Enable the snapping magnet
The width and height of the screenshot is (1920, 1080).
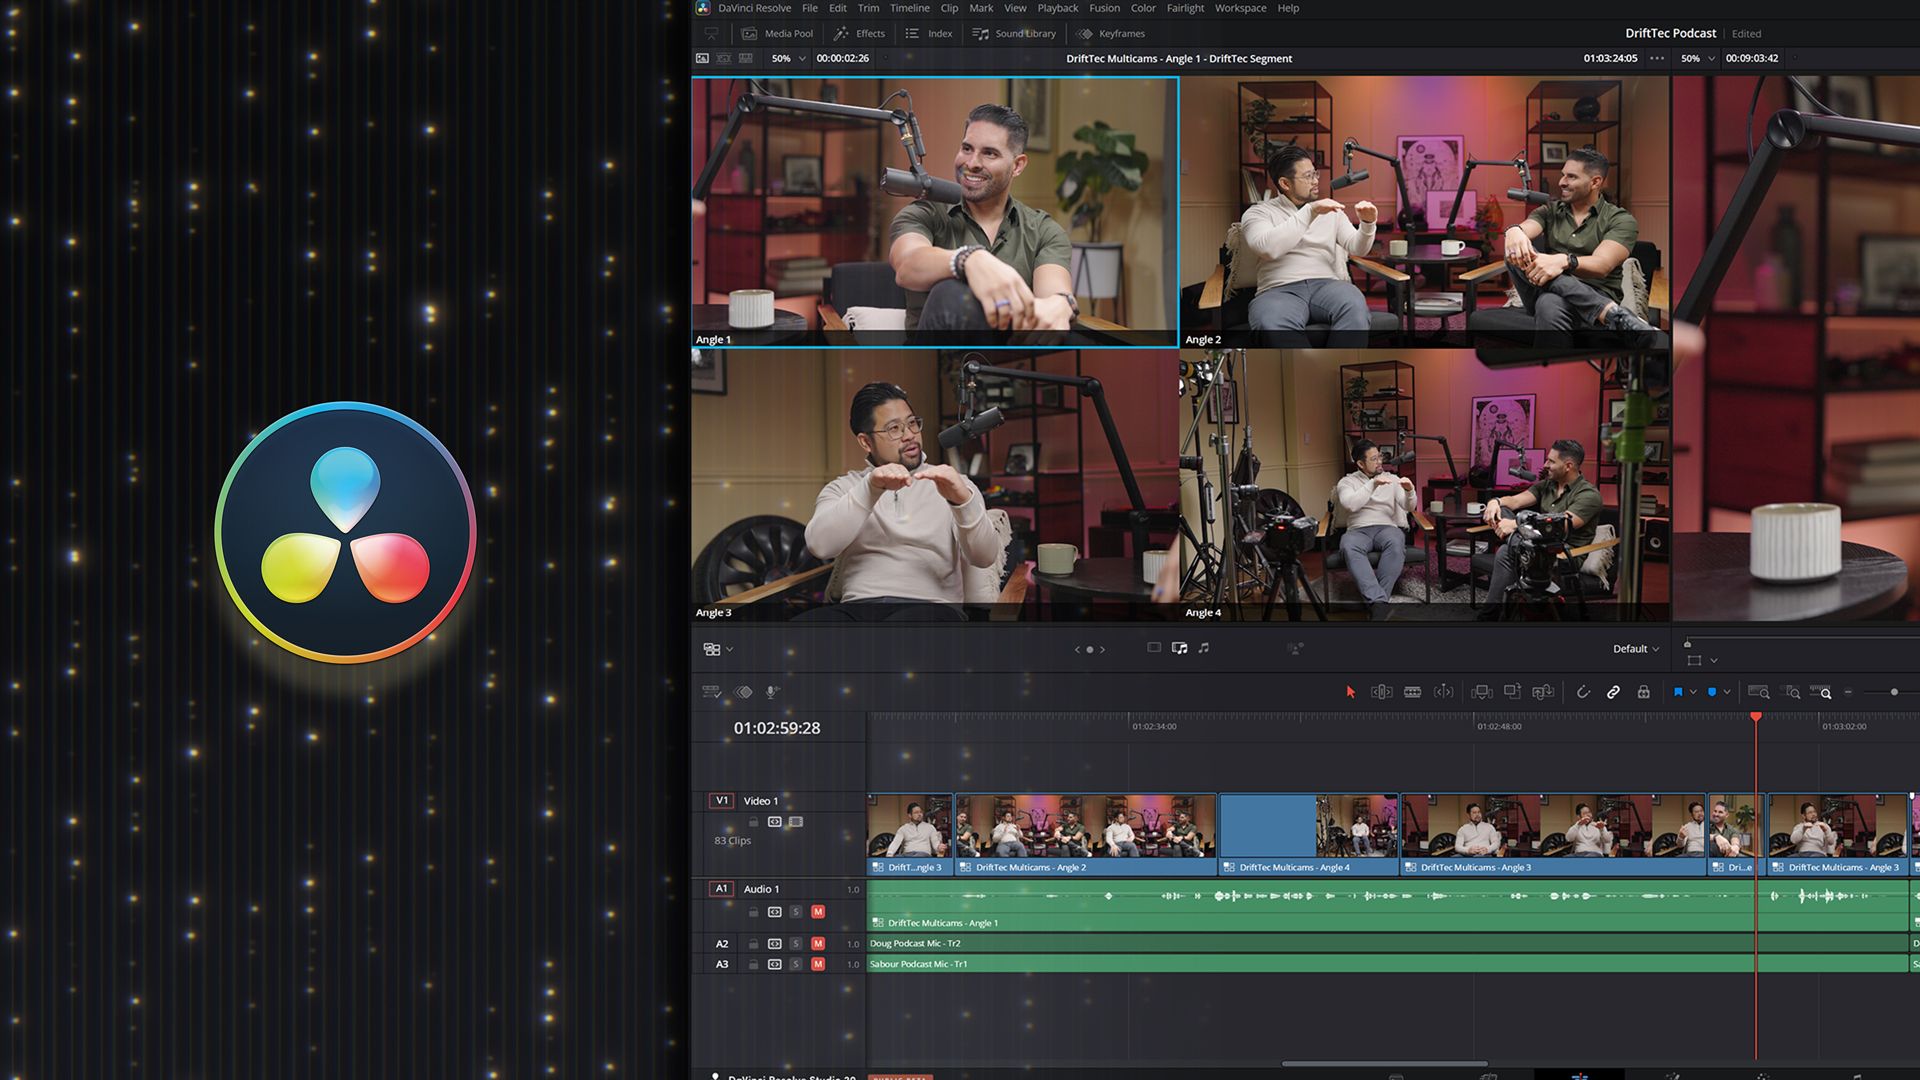(1585, 691)
